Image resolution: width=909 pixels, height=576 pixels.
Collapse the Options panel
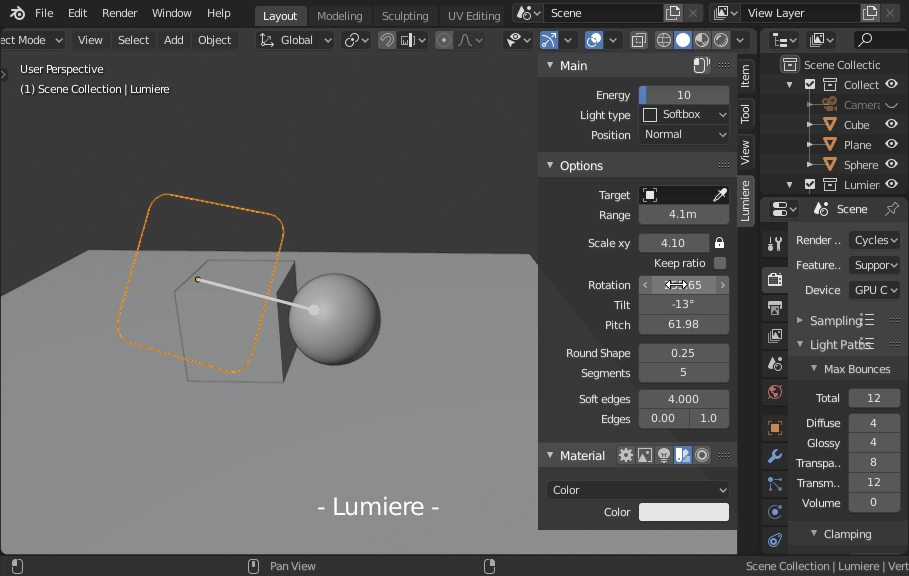[x=550, y=165]
